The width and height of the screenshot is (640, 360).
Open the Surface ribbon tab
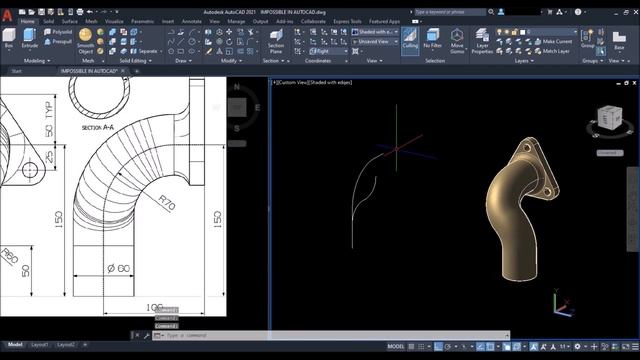(x=70, y=21)
